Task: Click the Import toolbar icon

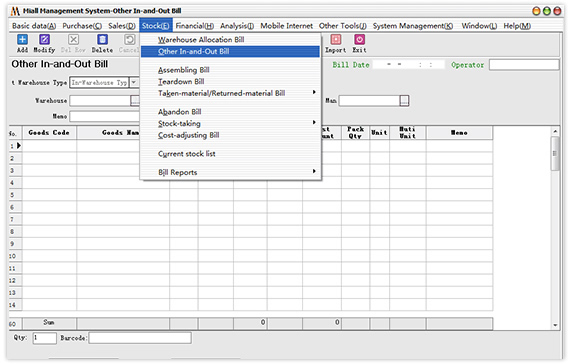Action: pyautogui.click(x=336, y=40)
